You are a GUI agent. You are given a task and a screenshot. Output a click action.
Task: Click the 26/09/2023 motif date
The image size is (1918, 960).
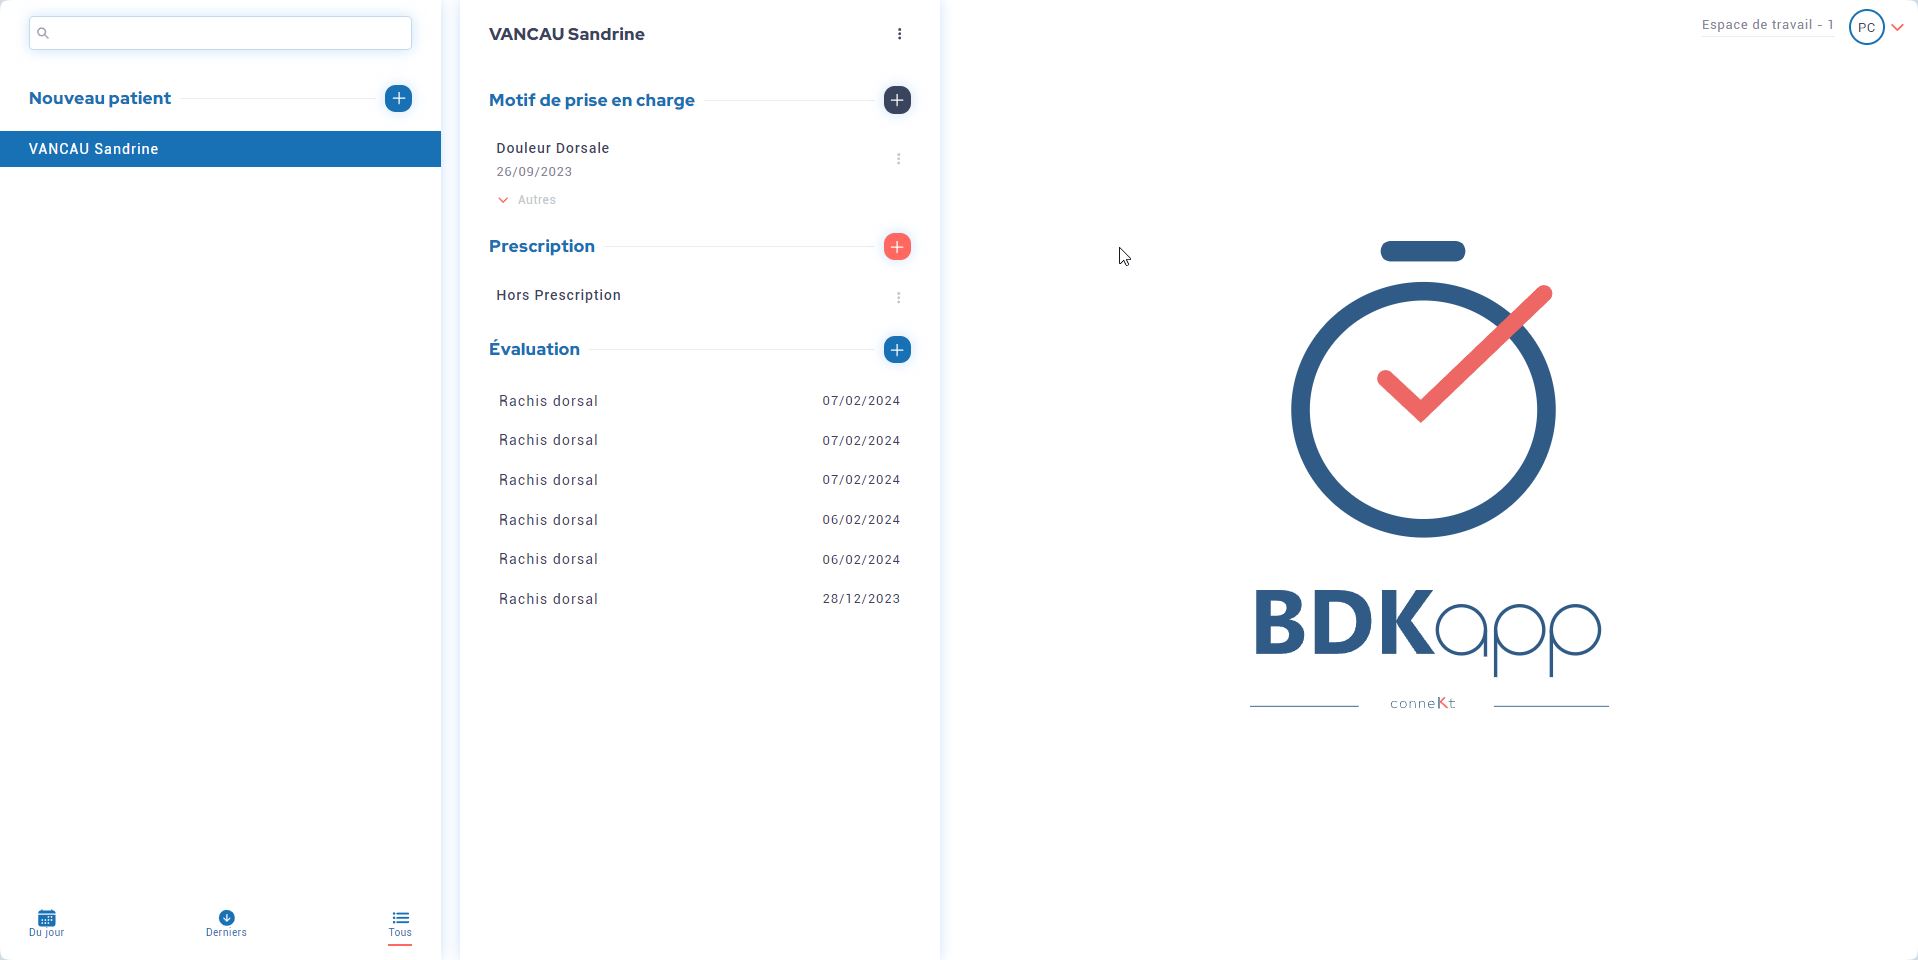coord(534,172)
